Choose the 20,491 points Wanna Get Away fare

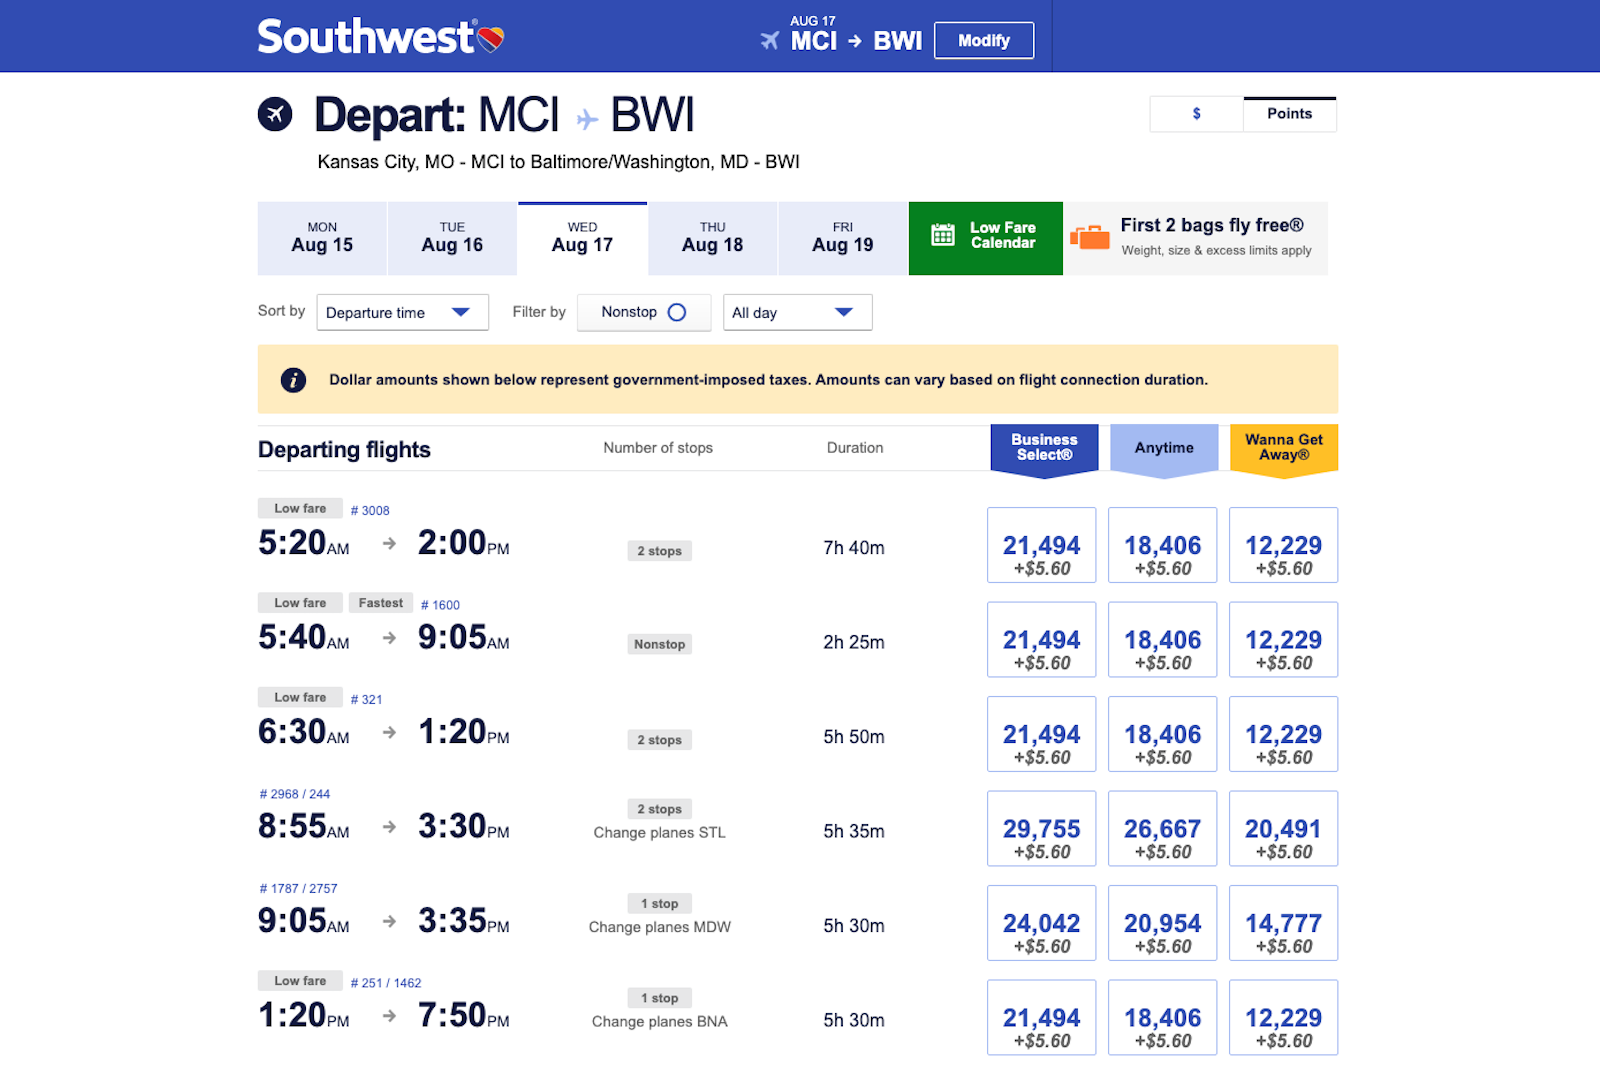1283,829
